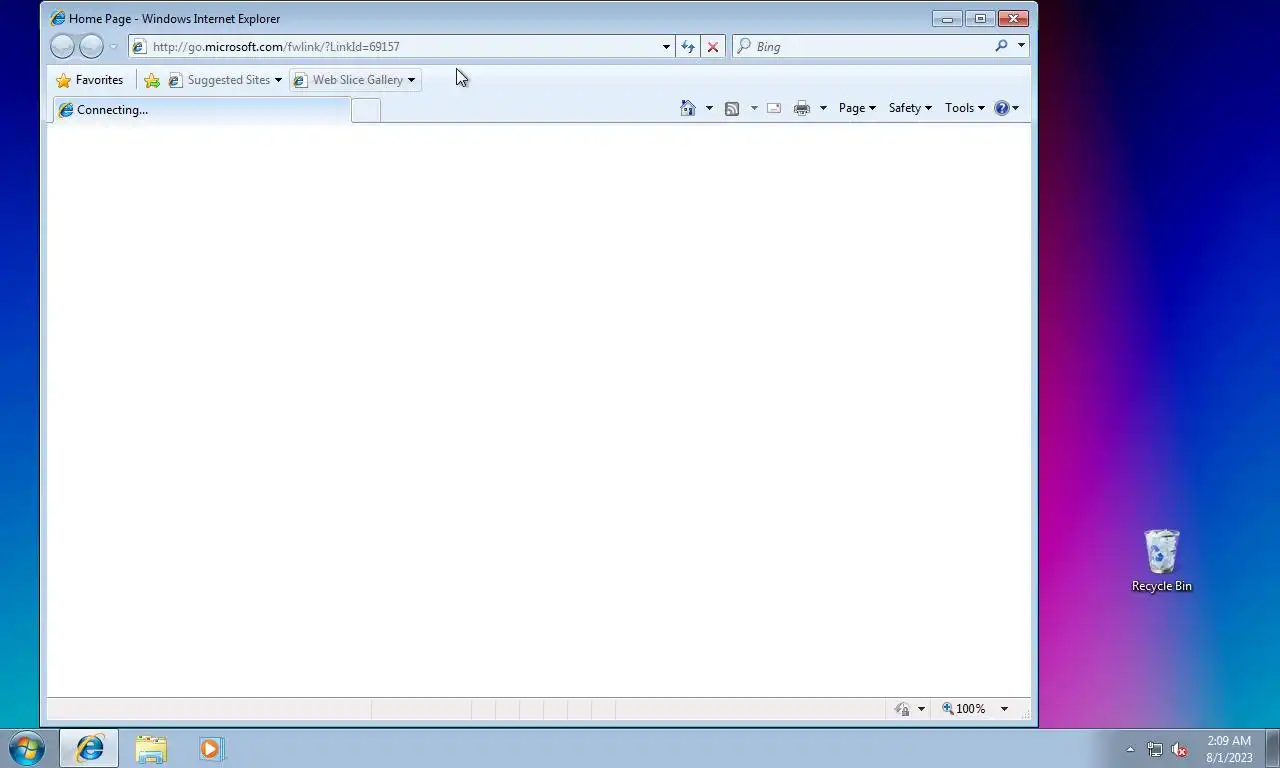Open Windows Media Player from taskbar
The width and height of the screenshot is (1280, 768).
coord(211,748)
